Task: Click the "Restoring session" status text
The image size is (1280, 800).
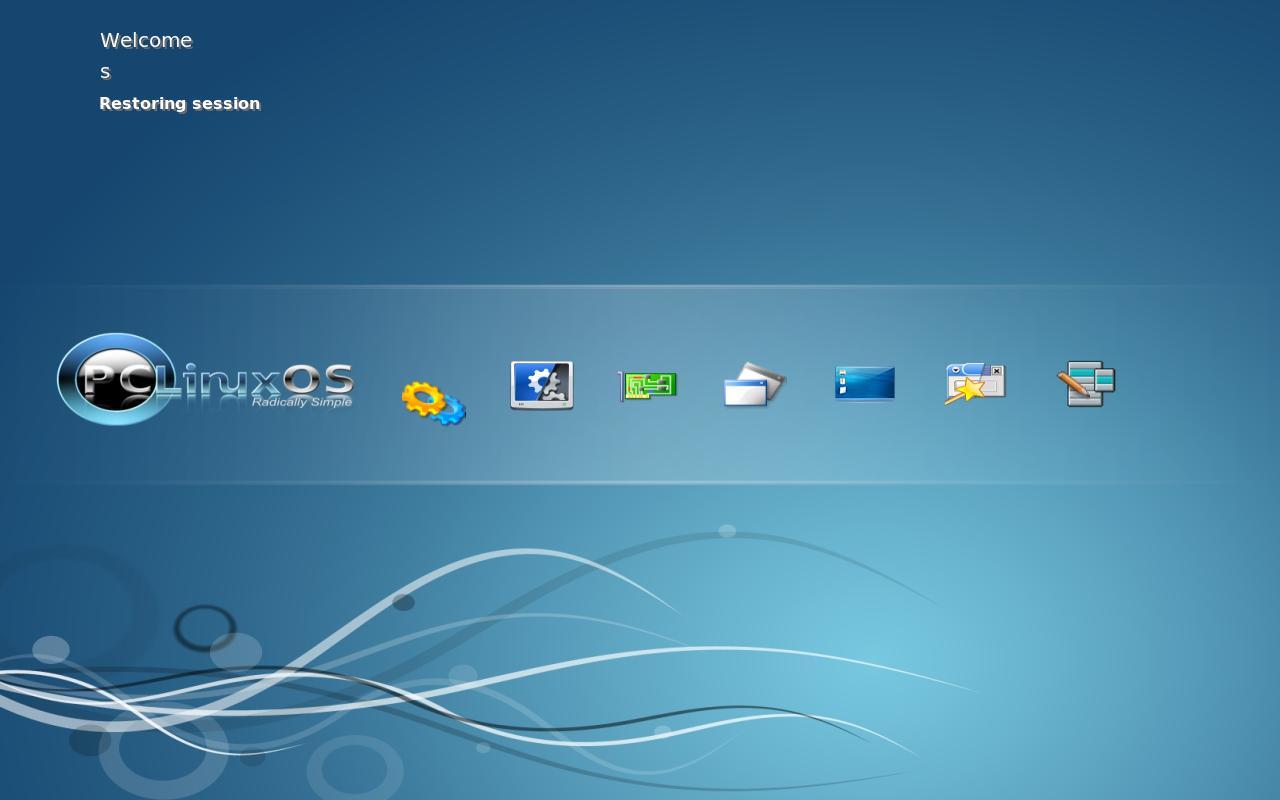Action: pyautogui.click(x=180, y=104)
